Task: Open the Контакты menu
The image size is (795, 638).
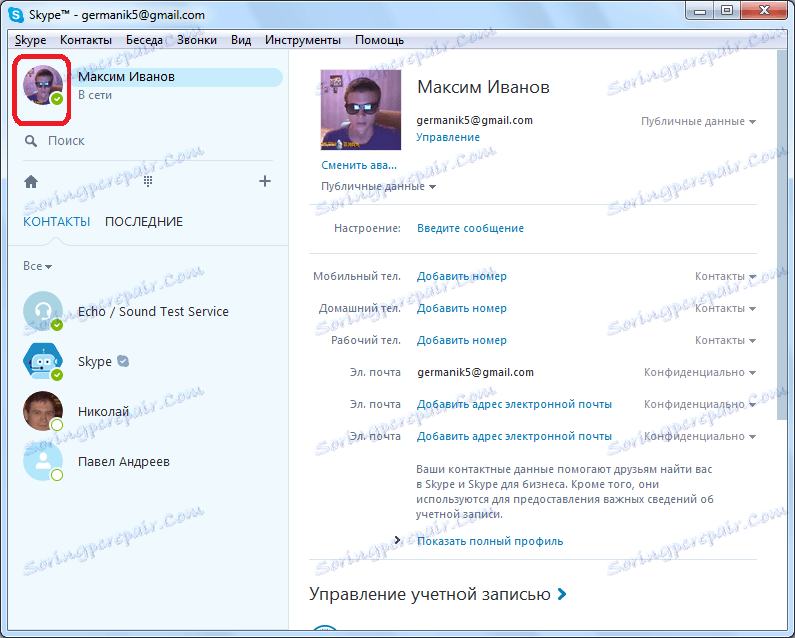Action: pyautogui.click(x=86, y=40)
